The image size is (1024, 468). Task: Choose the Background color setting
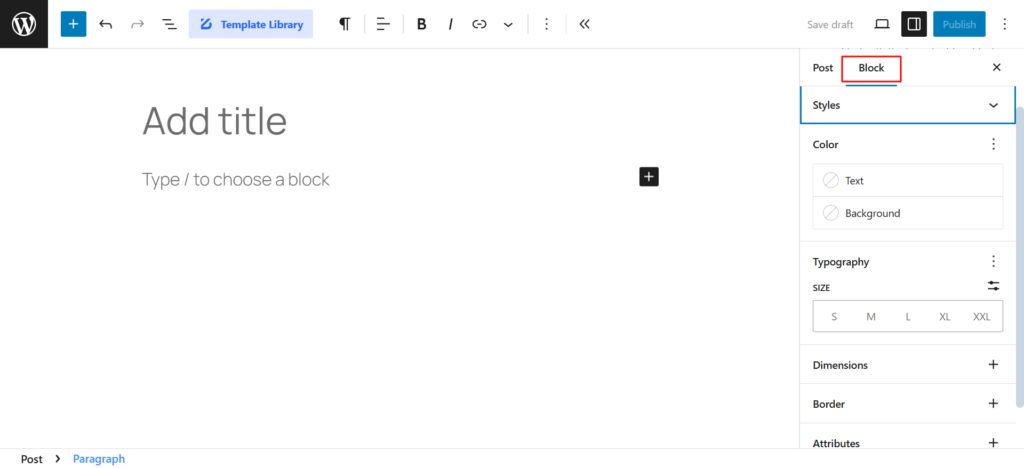pyautogui.click(x=908, y=213)
